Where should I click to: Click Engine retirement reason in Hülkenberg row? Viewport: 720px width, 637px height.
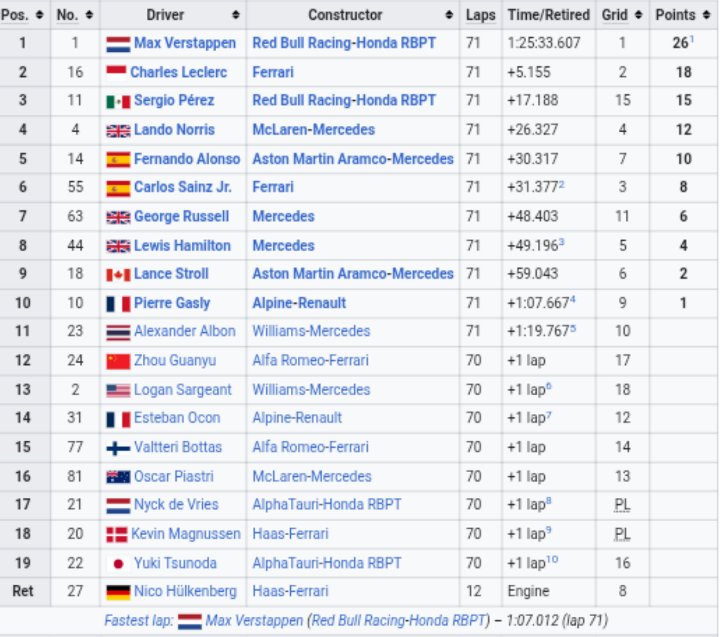point(528,591)
